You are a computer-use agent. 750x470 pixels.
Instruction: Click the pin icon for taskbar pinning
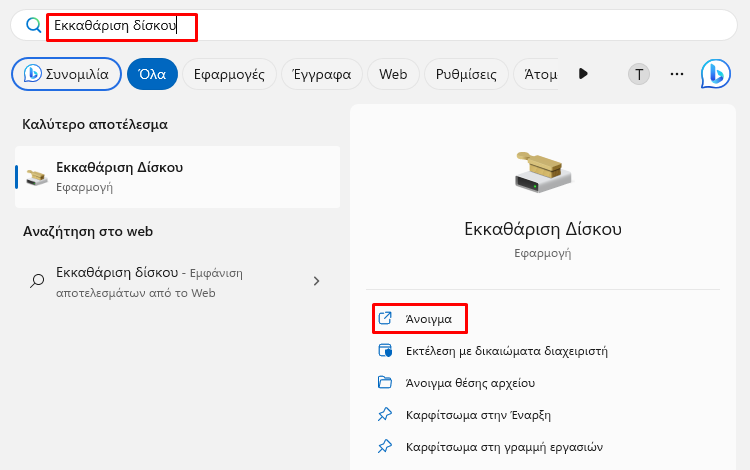[x=385, y=447]
